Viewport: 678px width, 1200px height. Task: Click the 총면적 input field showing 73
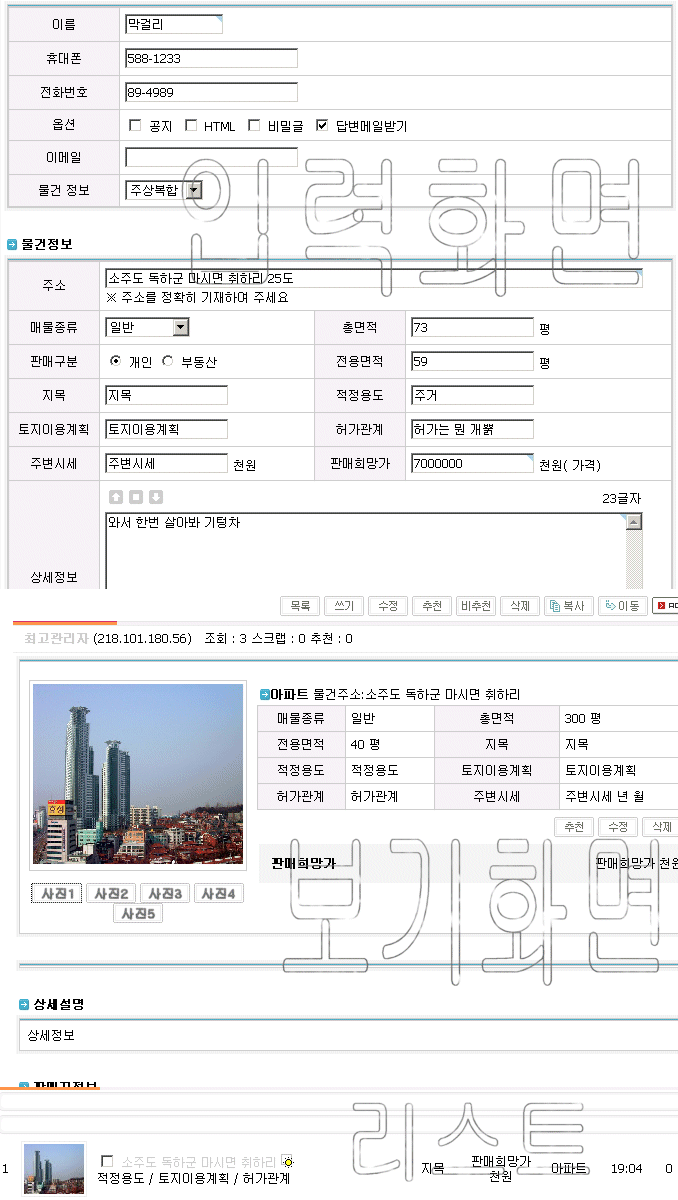pos(472,327)
